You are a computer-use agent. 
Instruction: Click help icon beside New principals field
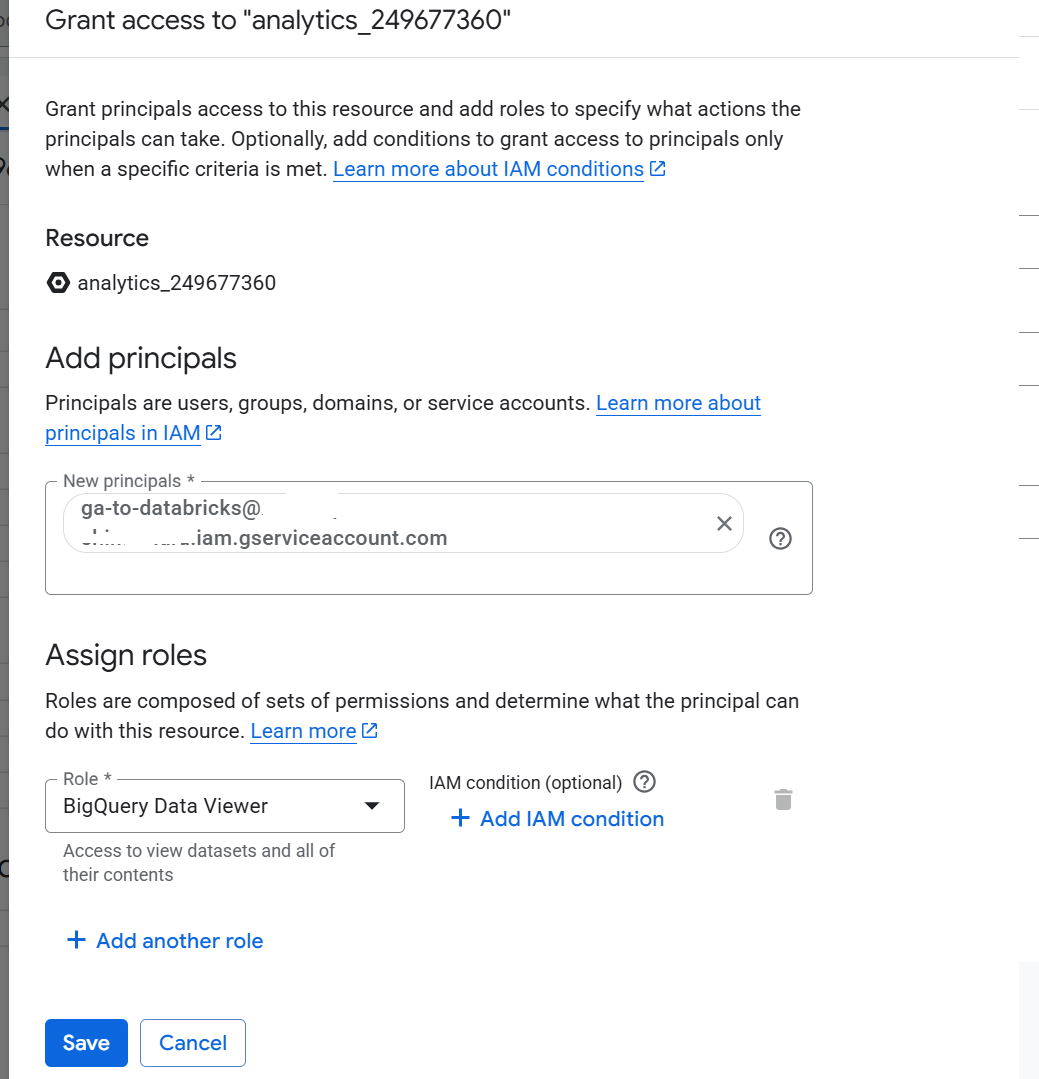pos(781,539)
